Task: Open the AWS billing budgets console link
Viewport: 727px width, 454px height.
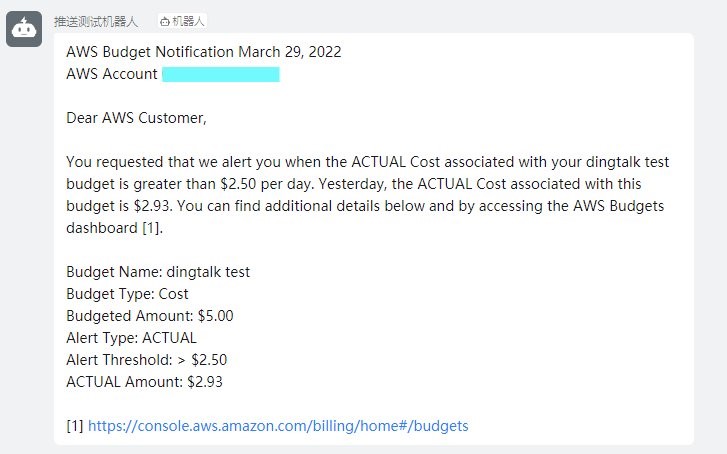Action: click(278, 426)
